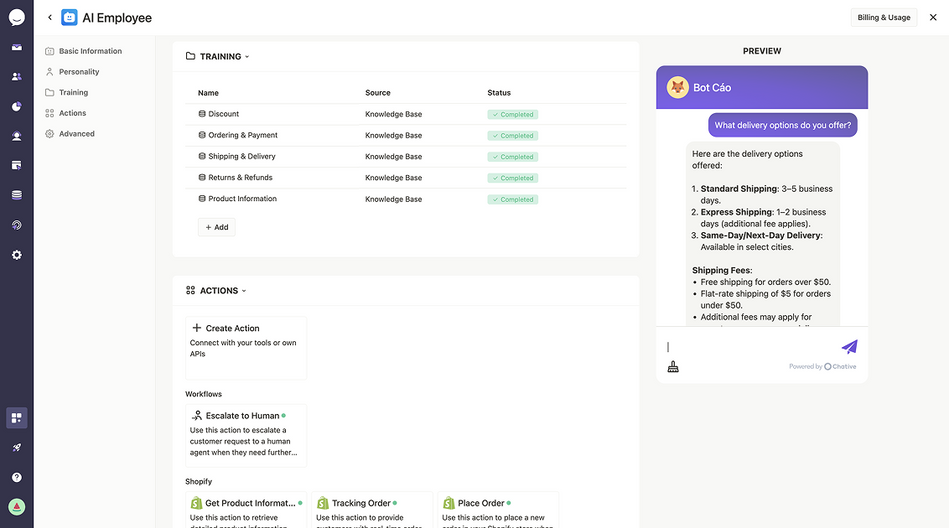Focus the preview chat message input
949x528 pixels.
click(750, 347)
